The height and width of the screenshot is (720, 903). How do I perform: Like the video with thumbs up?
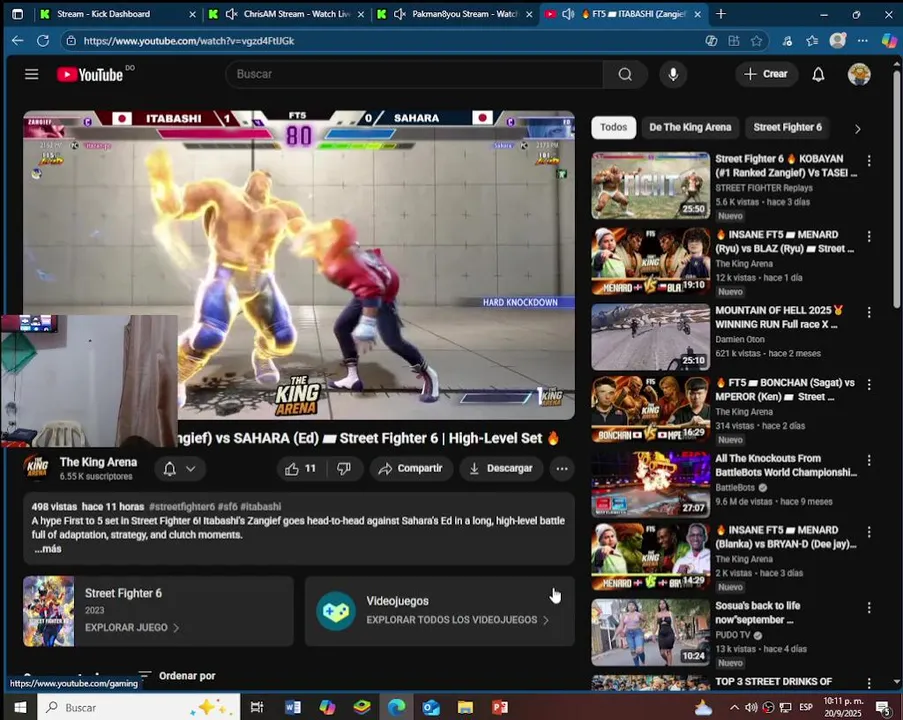coord(300,468)
